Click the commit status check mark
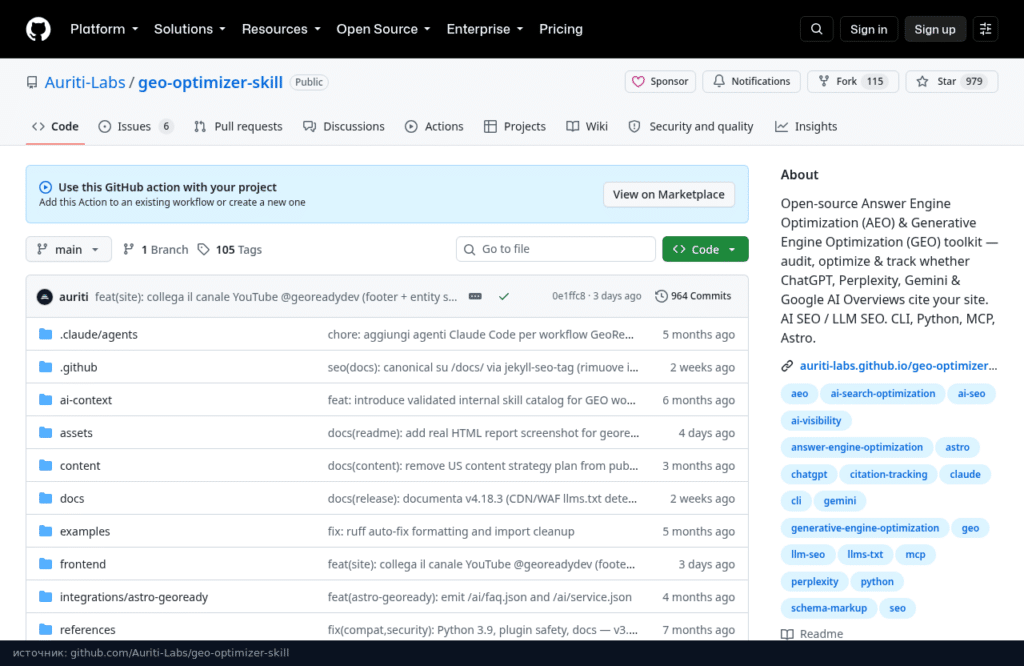 (x=504, y=296)
